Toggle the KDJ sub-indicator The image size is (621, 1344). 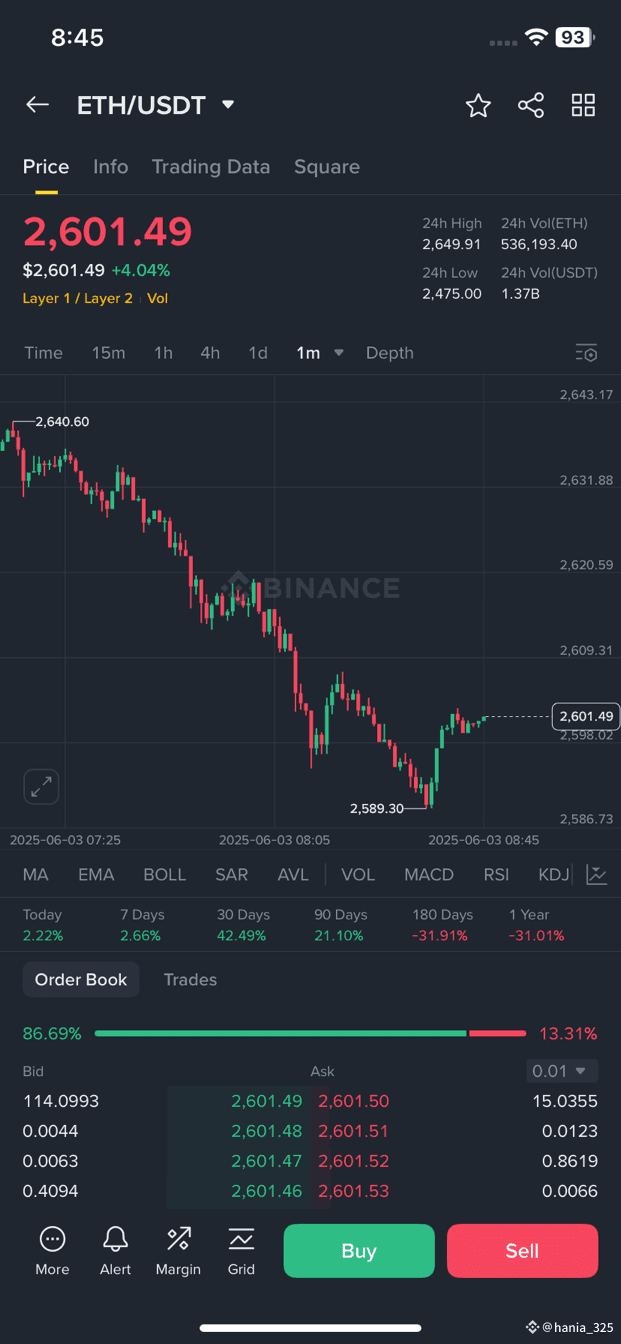pyautogui.click(x=554, y=875)
